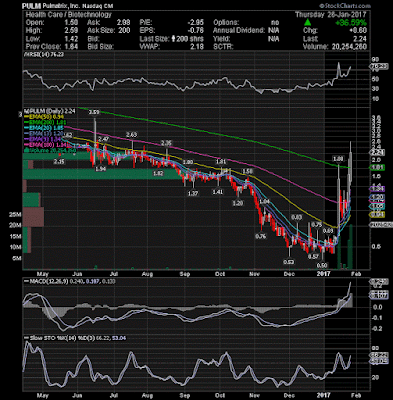This screenshot has height=400, width=393.
Task: Click the 3.59 price peak label
Action: point(93,113)
